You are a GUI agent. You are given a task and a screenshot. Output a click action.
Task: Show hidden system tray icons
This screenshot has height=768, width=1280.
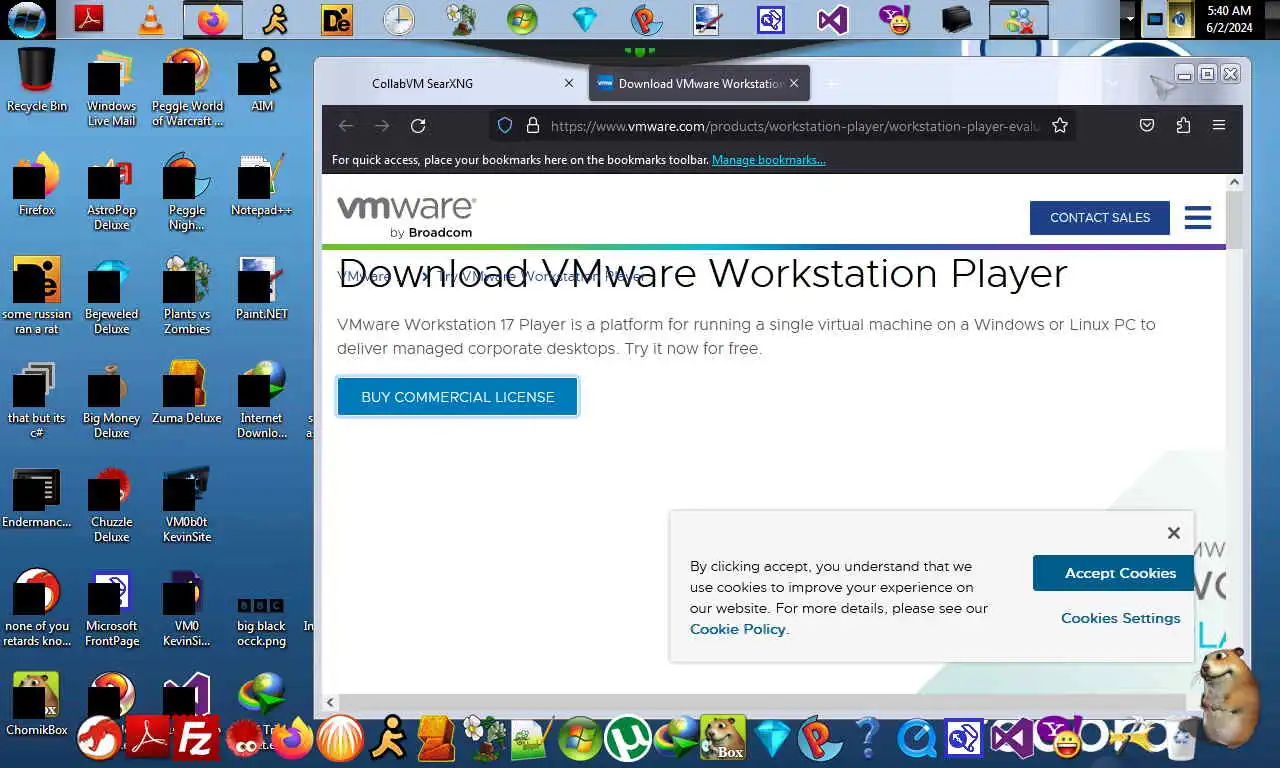[x=1130, y=19]
